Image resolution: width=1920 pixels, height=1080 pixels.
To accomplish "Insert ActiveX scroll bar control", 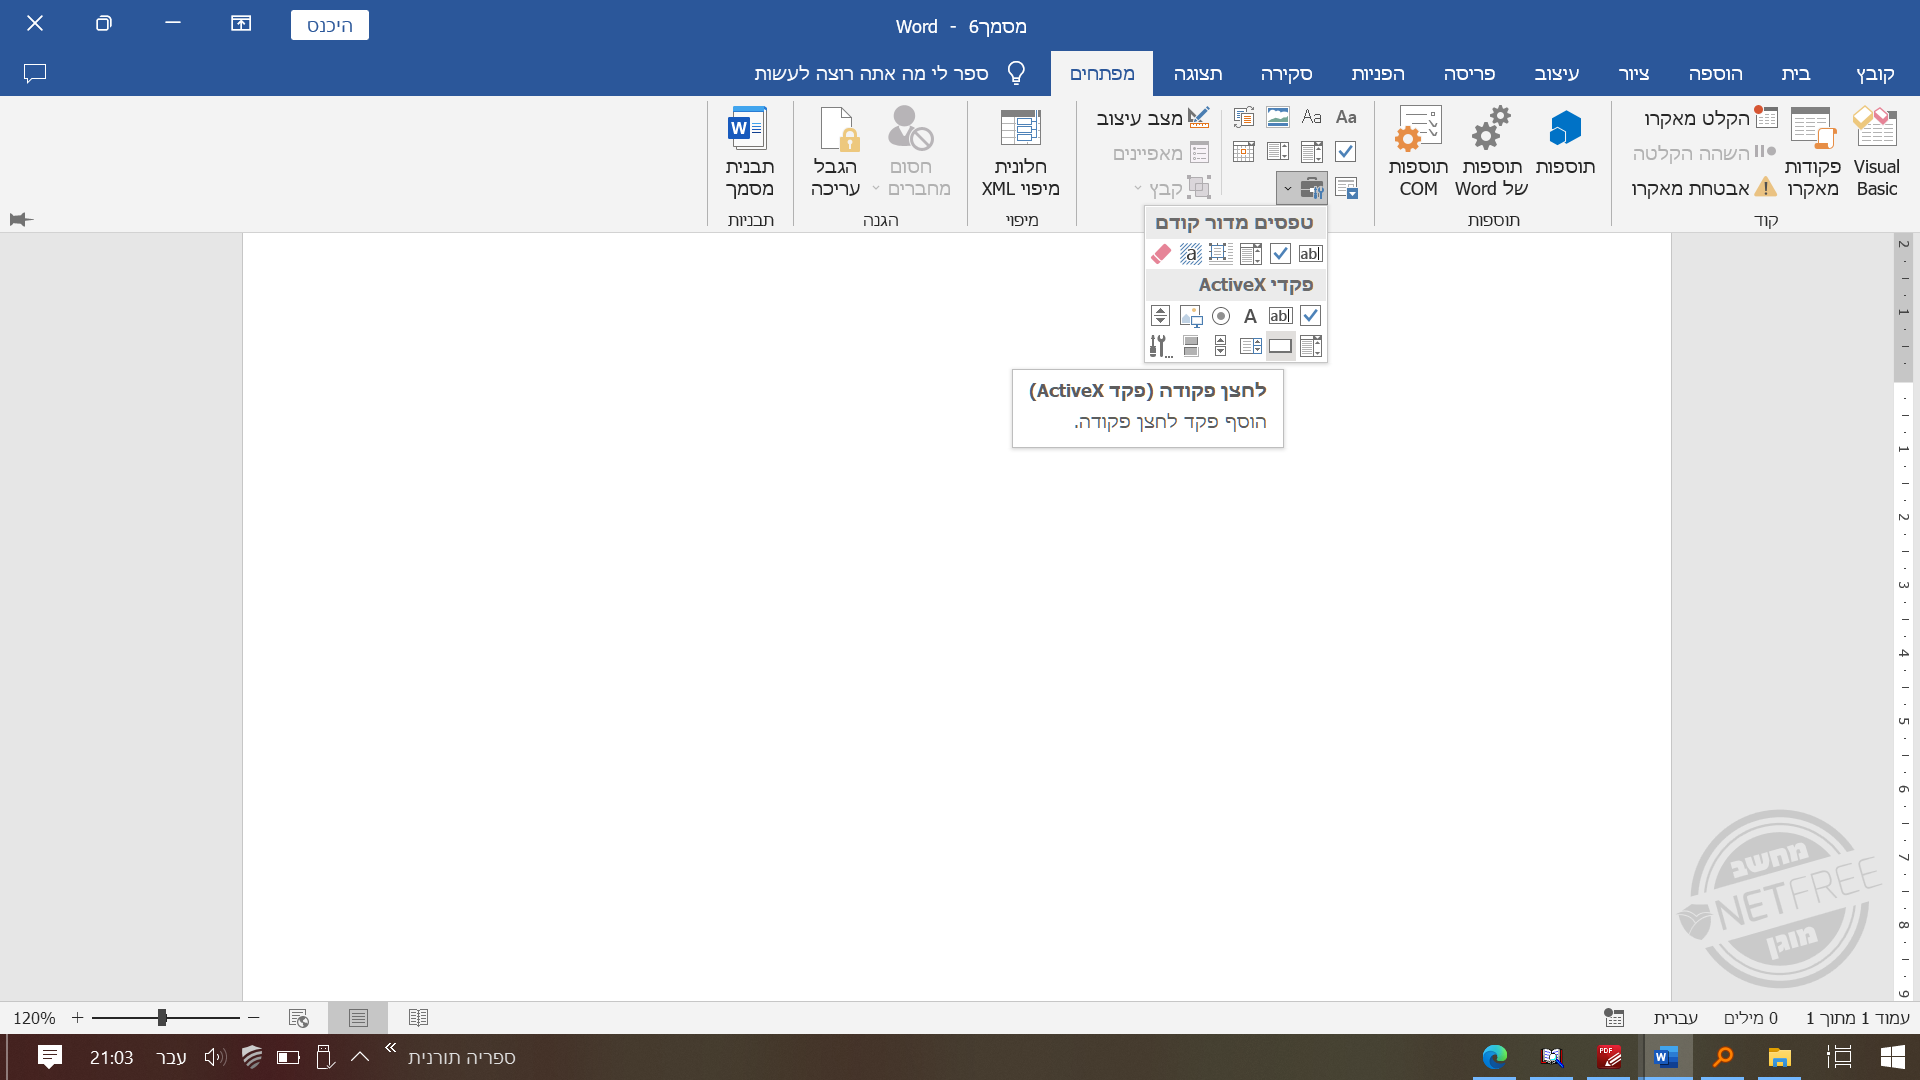I will click(x=1220, y=346).
